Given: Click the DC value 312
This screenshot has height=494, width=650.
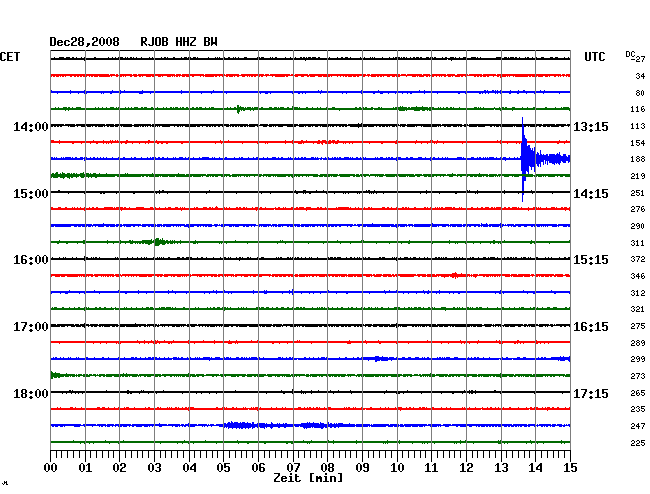Looking at the screenshot, I should (638, 293).
